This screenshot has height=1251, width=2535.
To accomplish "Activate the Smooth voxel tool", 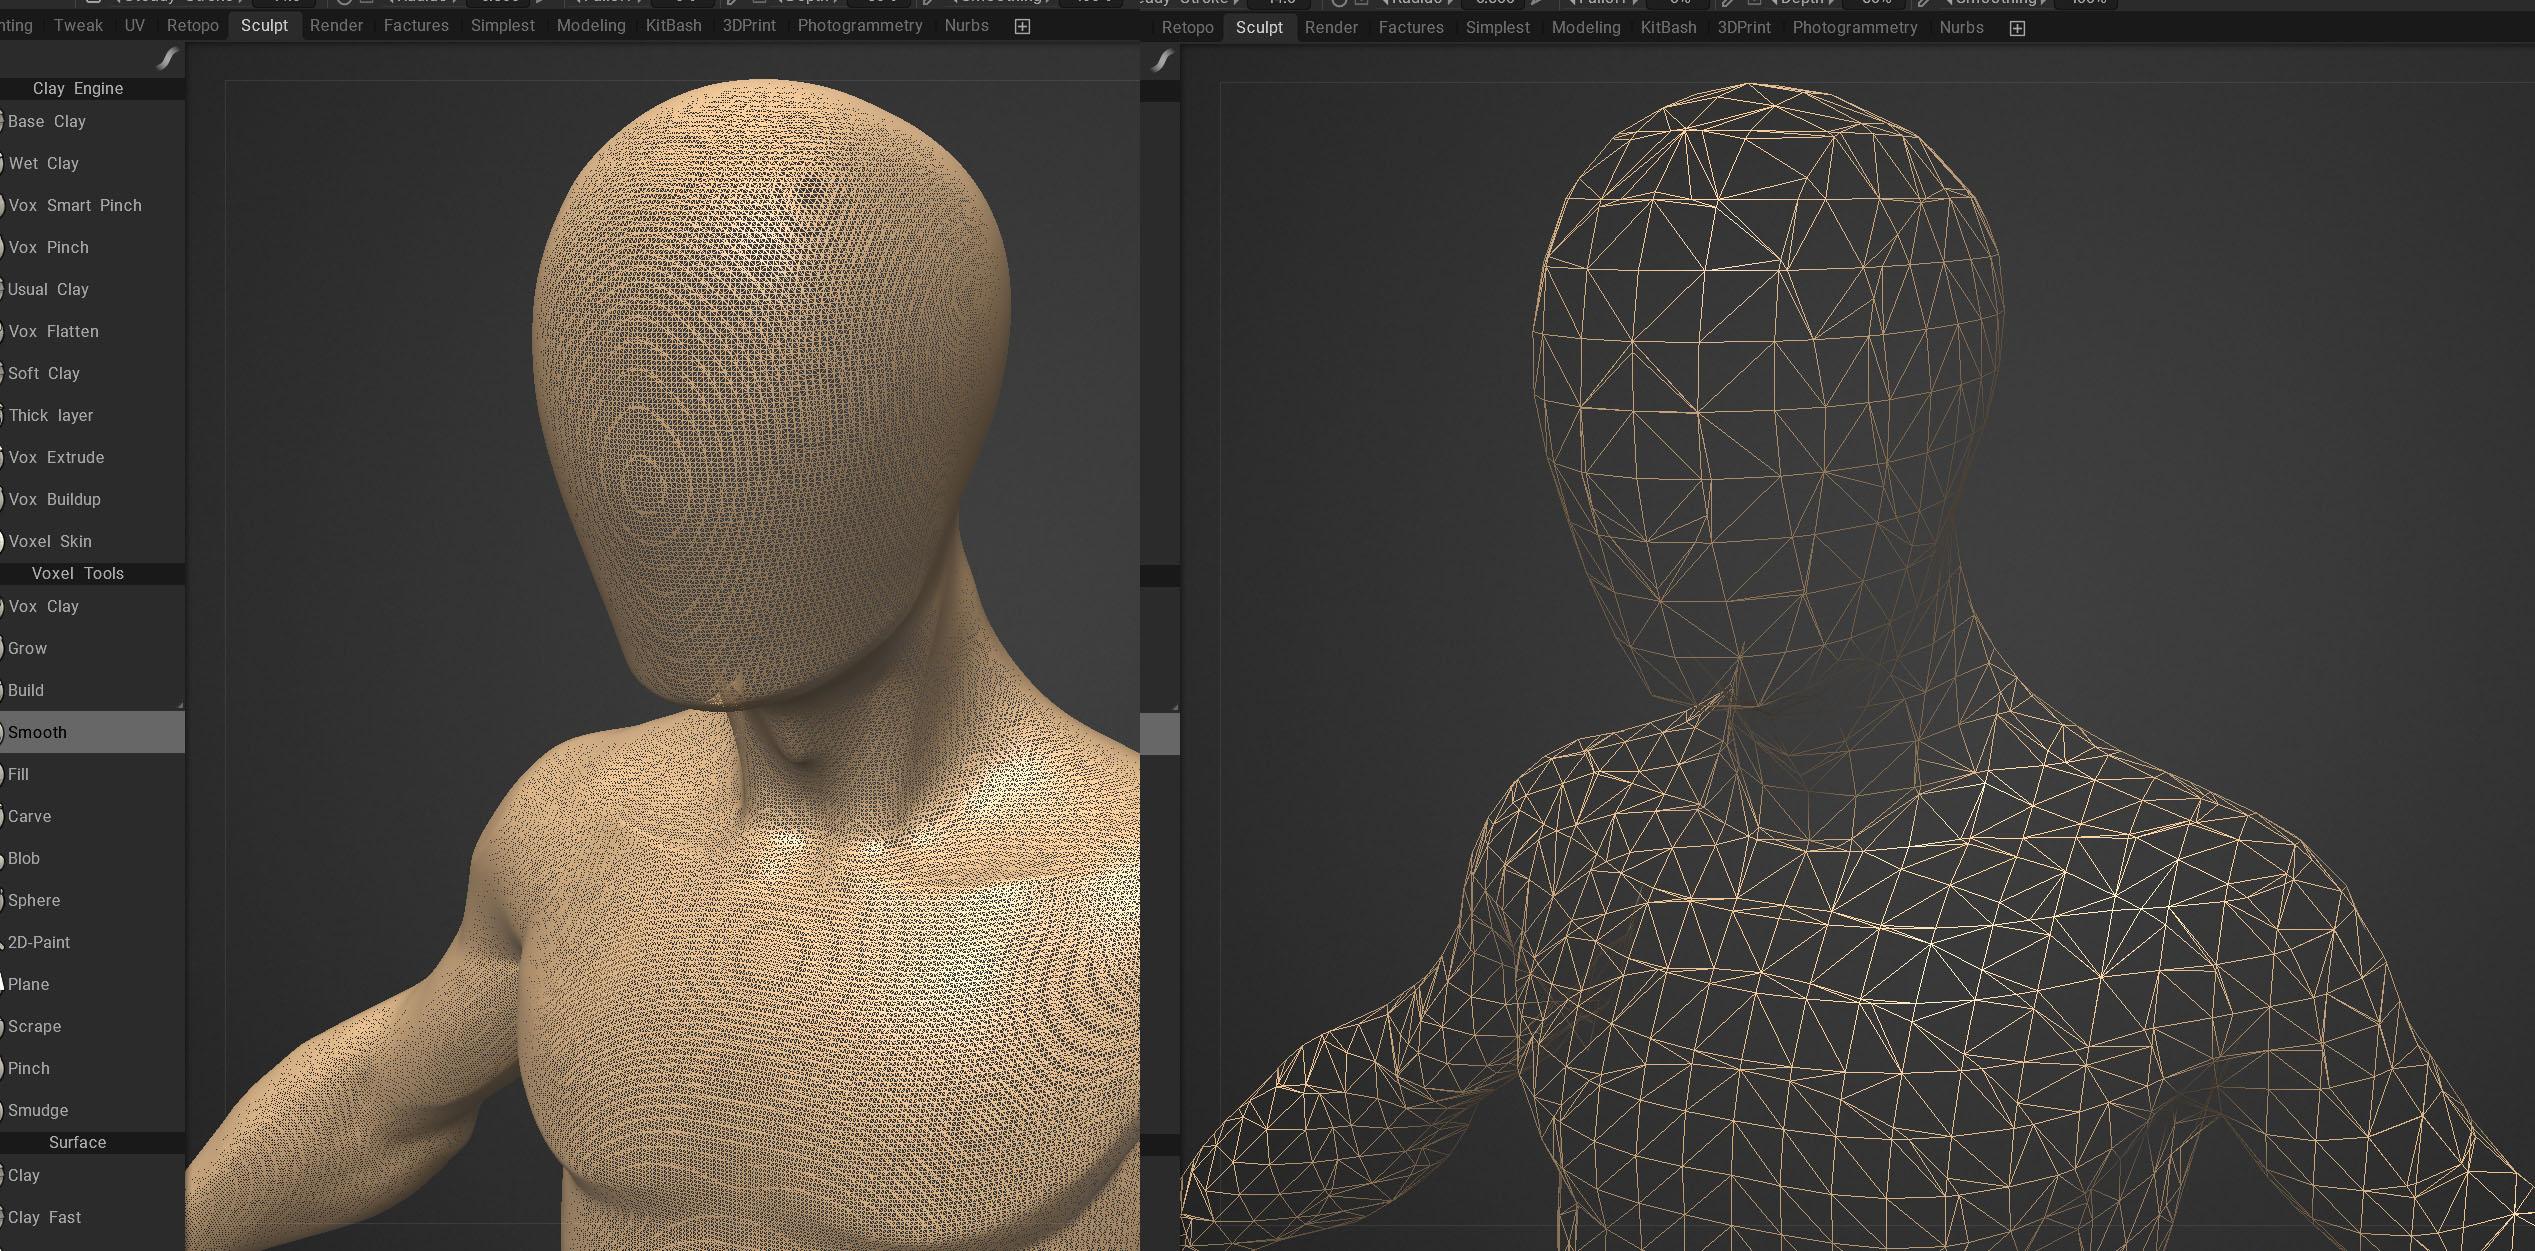I will click(40, 732).
